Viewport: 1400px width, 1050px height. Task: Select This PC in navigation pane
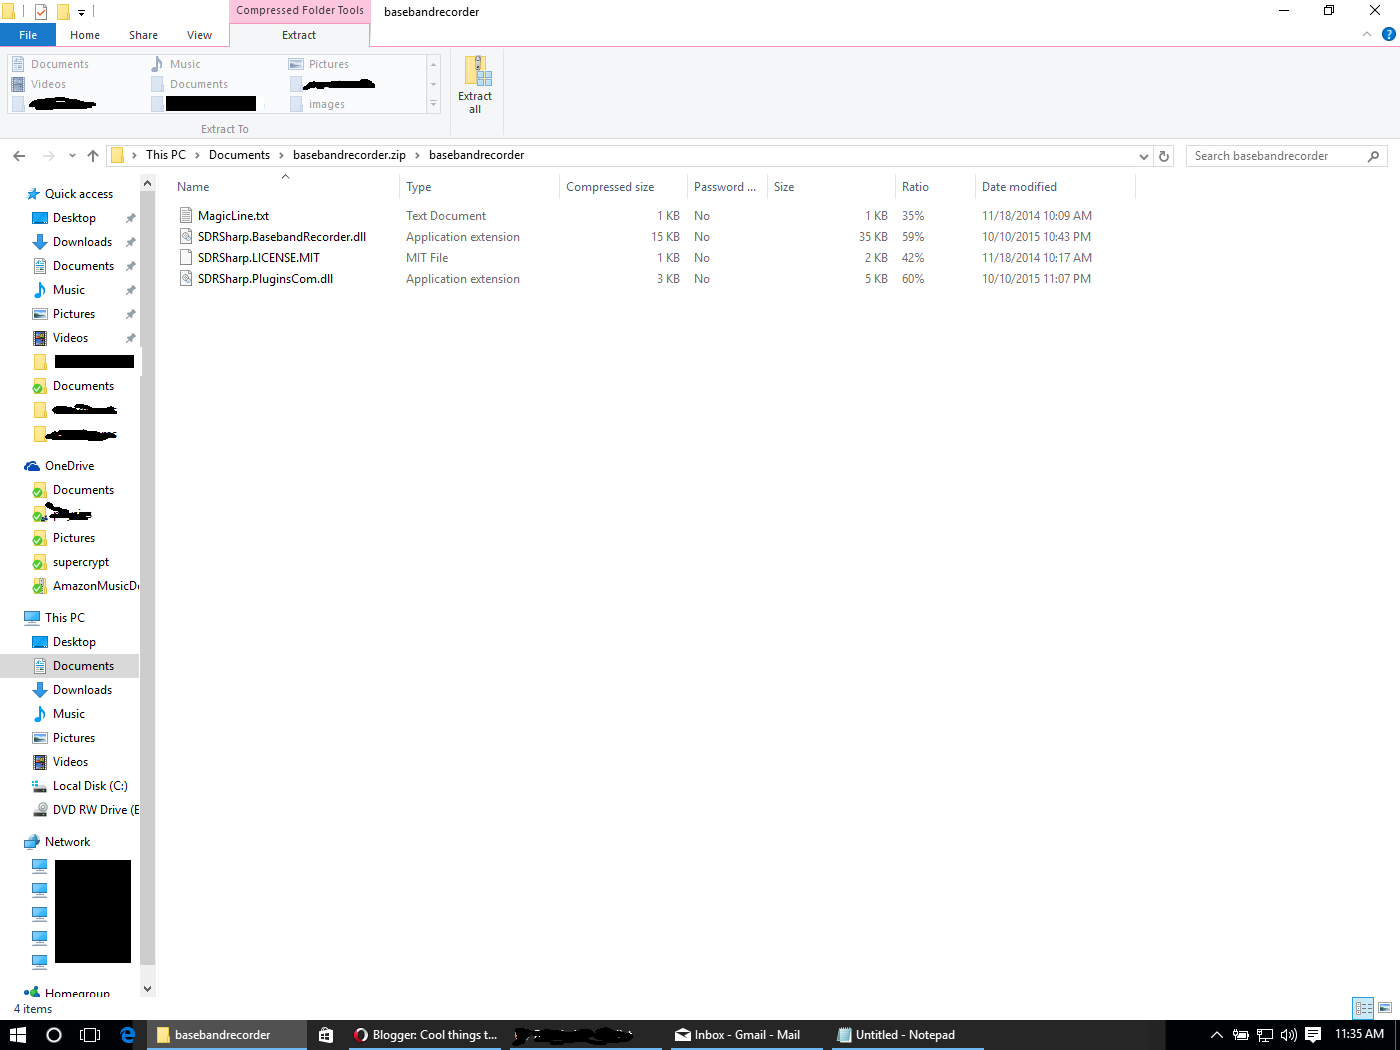pos(65,618)
